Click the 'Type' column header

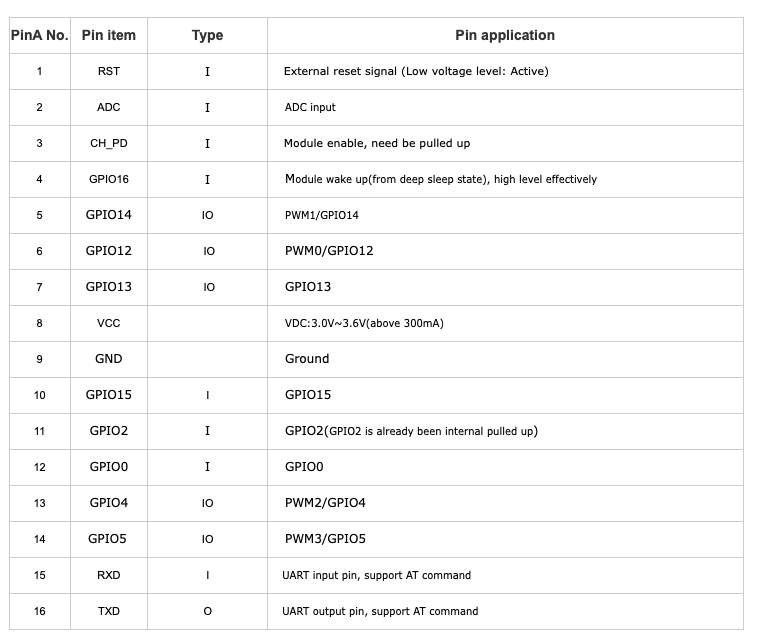point(207,35)
